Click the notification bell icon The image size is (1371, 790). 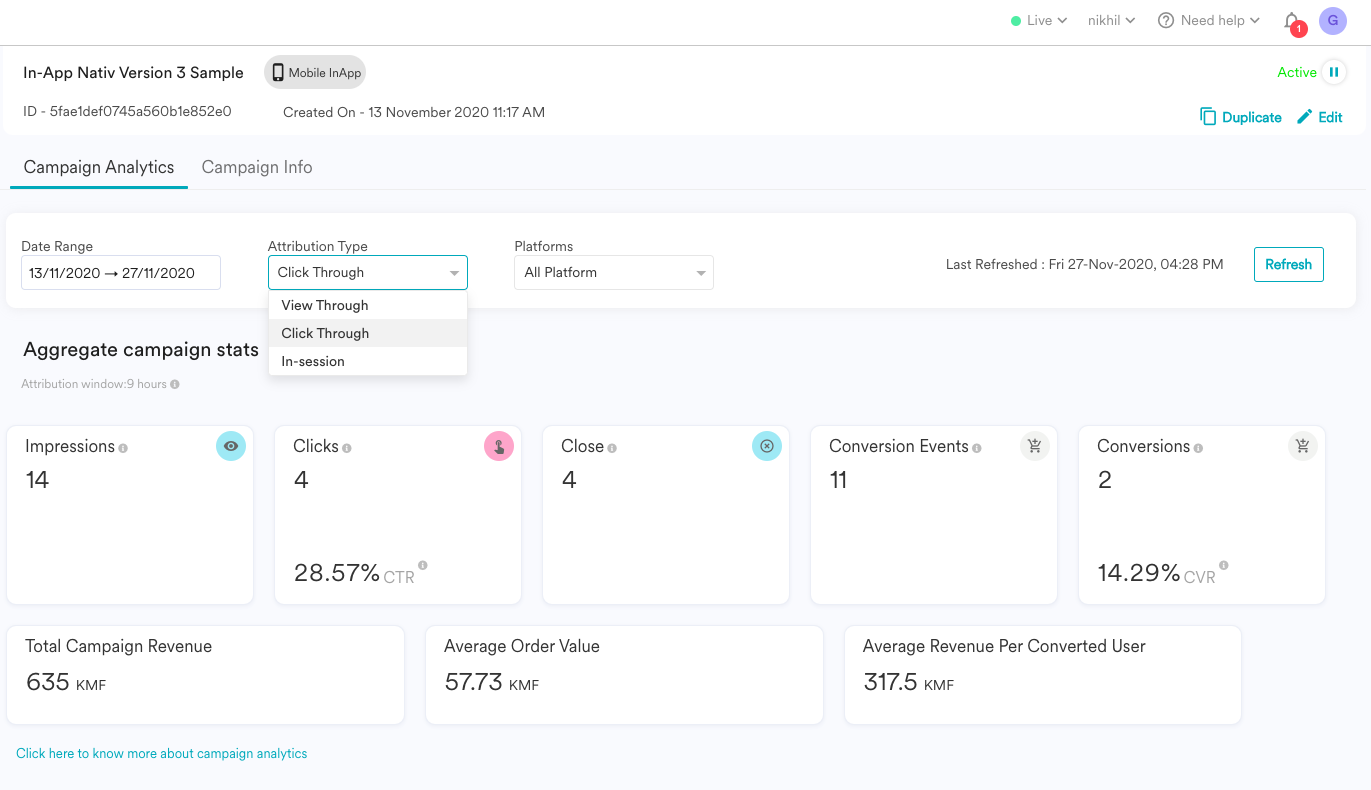(x=1292, y=21)
